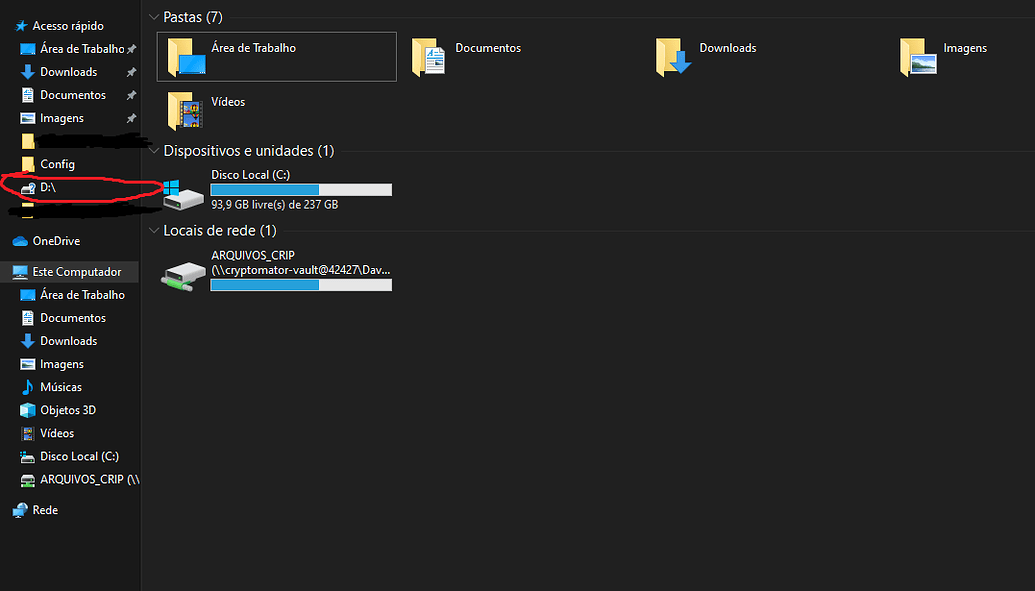This screenshot has width=1035, height=591.
Task: Open the pinned Imagens in Acesso rápido
Action: click(62, 118)
